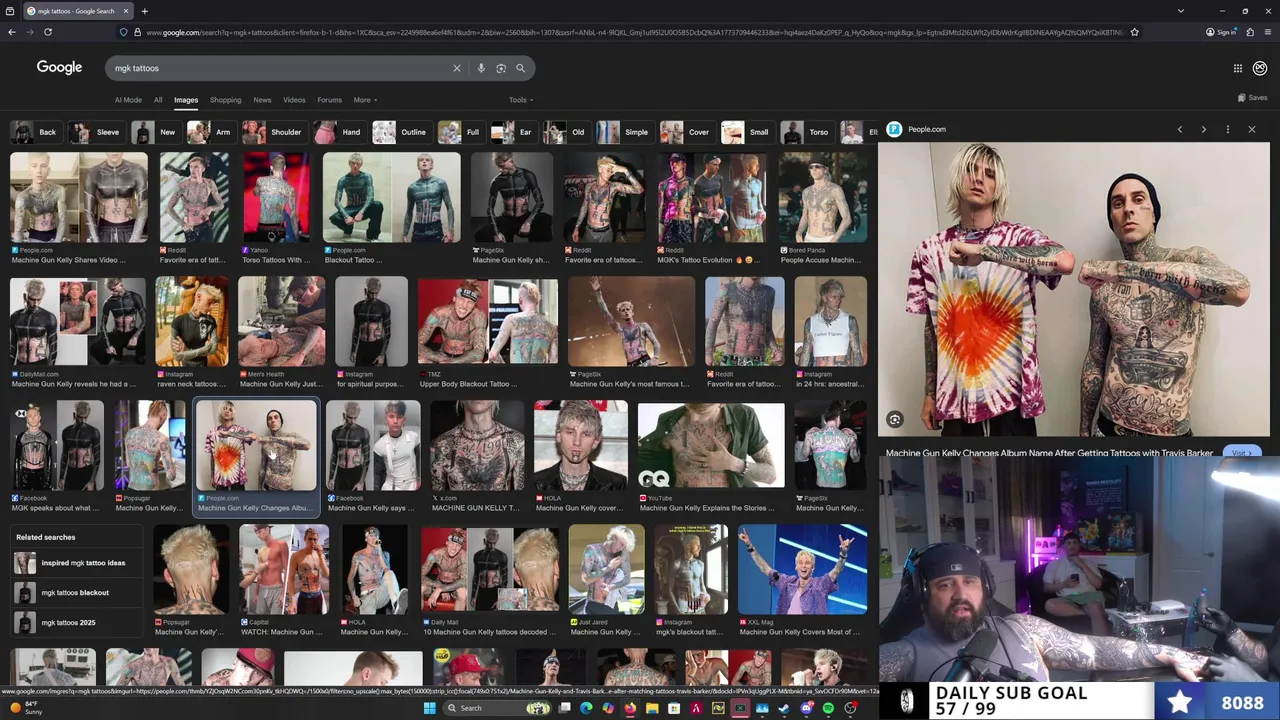Click the Google logo
The width and height of the screenshot is (1280, 720).
59,67
